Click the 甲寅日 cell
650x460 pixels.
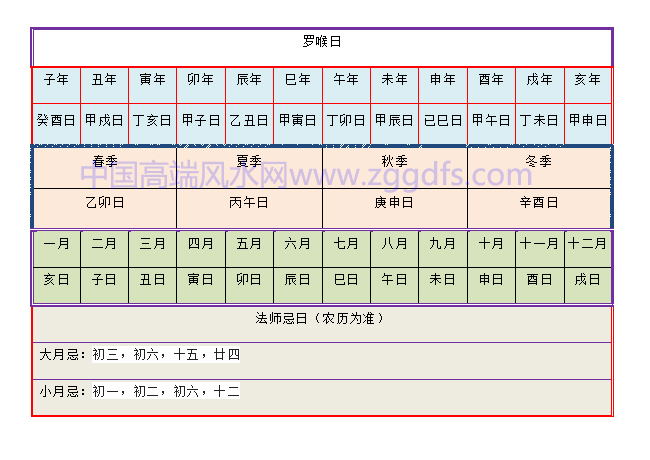click(x=298, y=124)
